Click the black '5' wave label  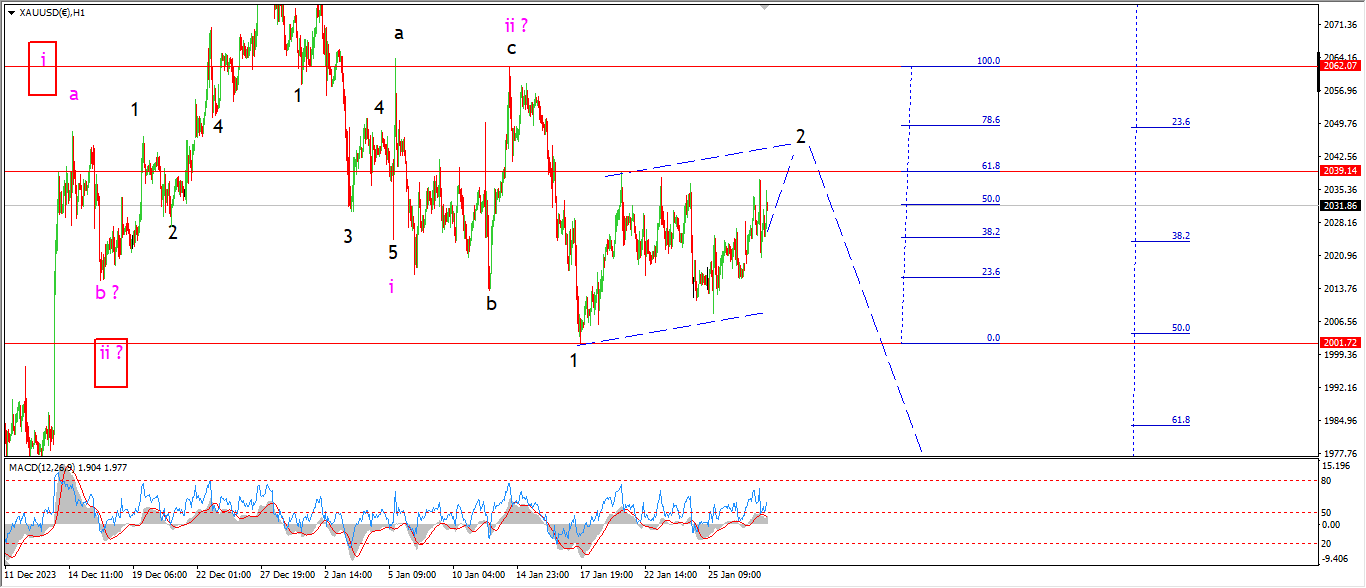(393, 252)
